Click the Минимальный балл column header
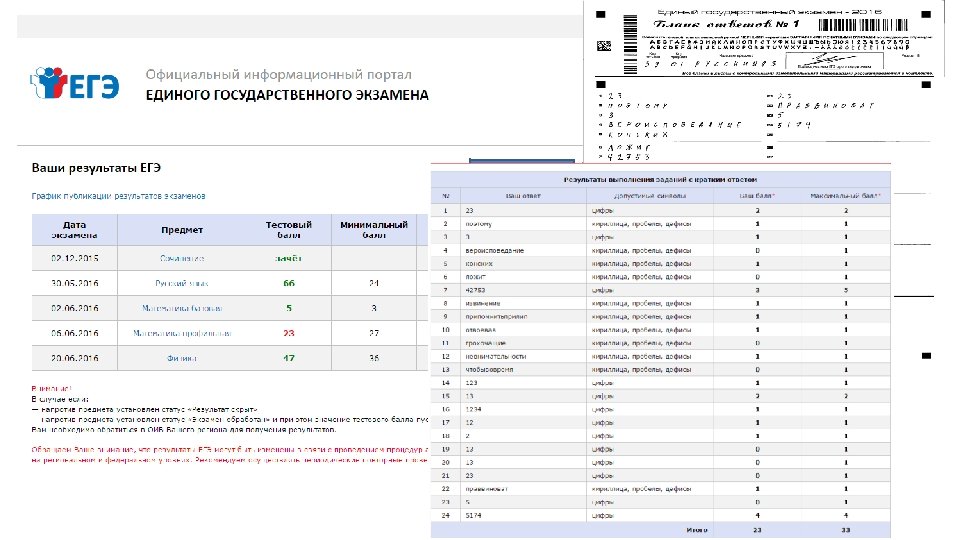The image size is (960, 540). 374,230
